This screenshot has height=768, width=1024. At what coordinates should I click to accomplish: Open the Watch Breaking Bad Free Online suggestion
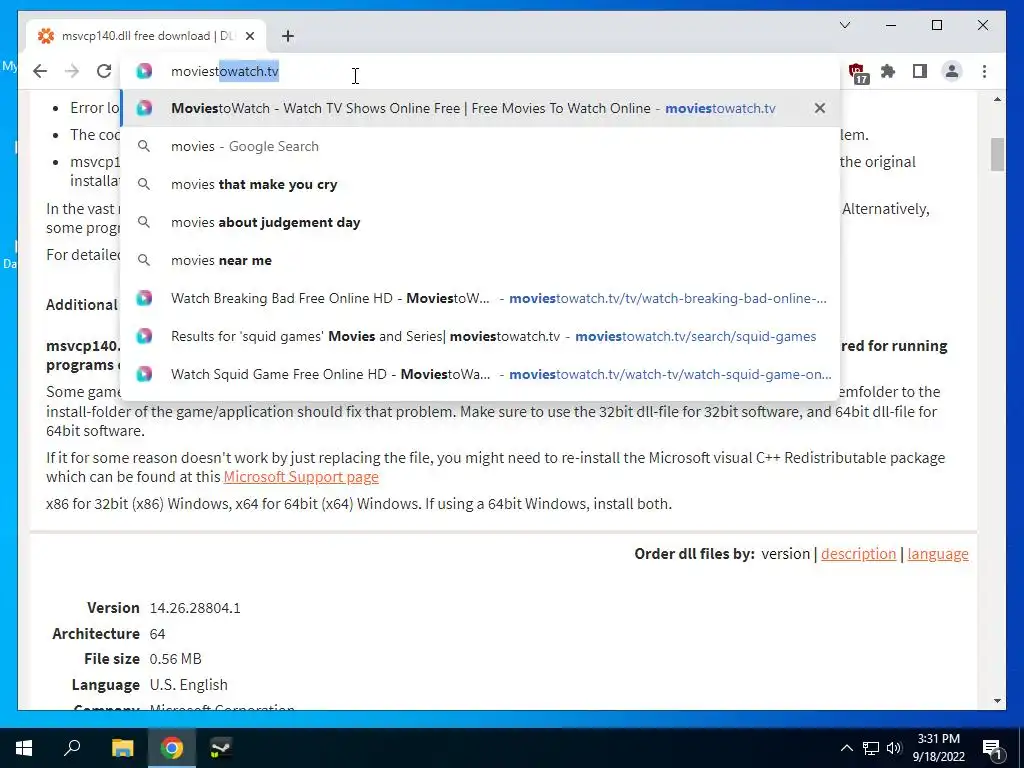480,298
